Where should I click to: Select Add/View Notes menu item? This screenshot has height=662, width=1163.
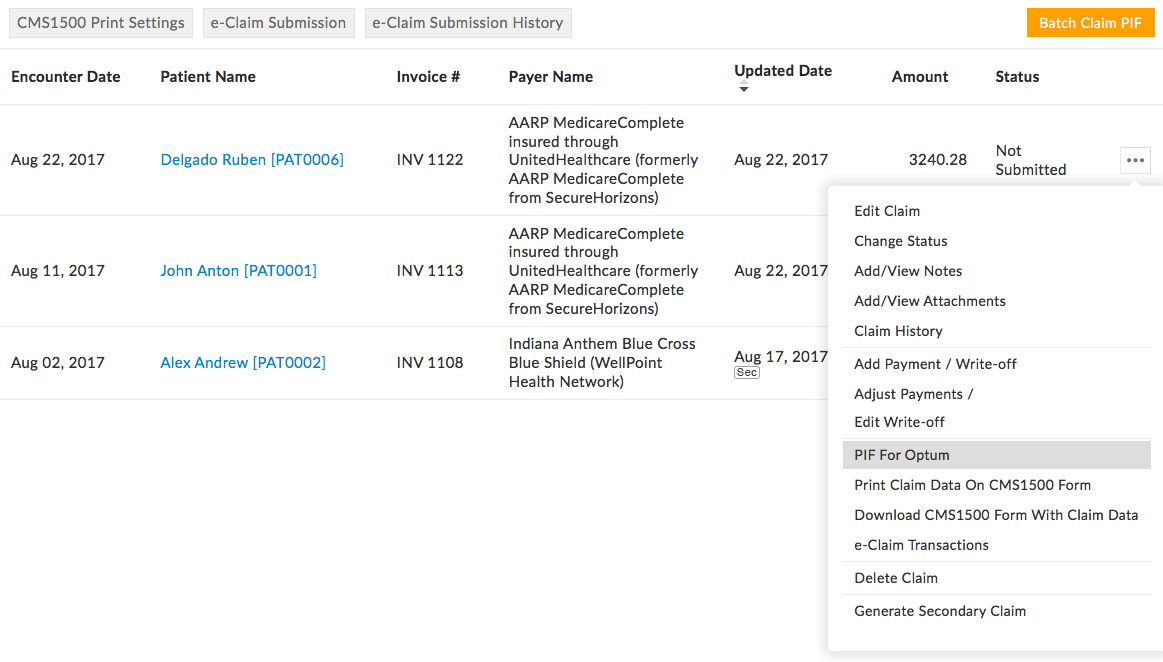point(908,271)
